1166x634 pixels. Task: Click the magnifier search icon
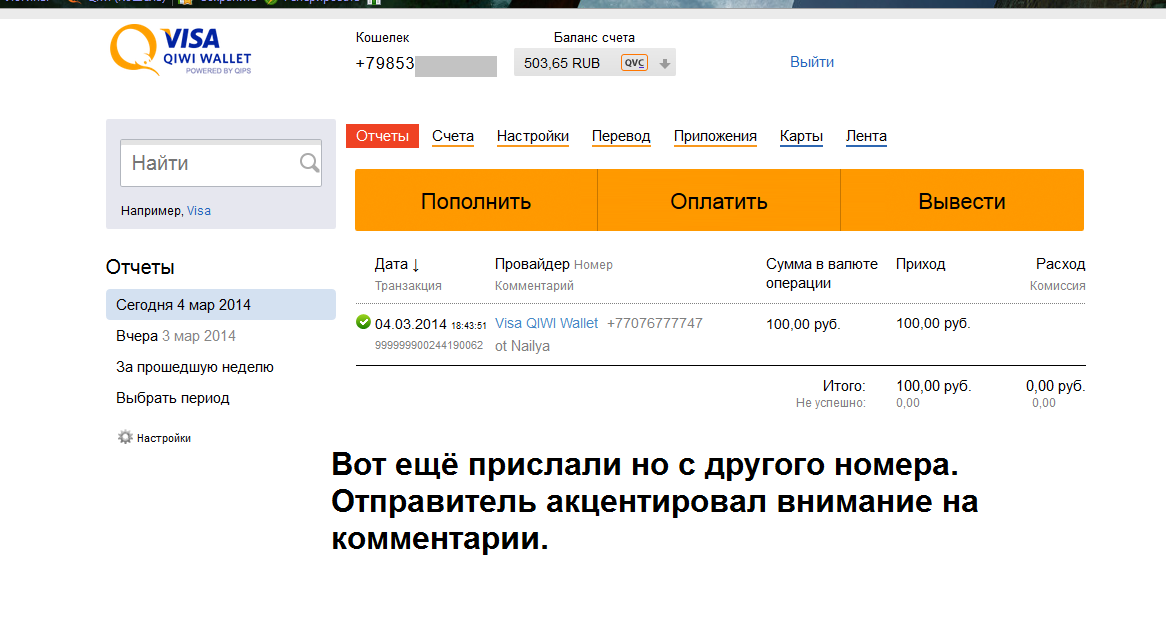click(x=310, y=163)
